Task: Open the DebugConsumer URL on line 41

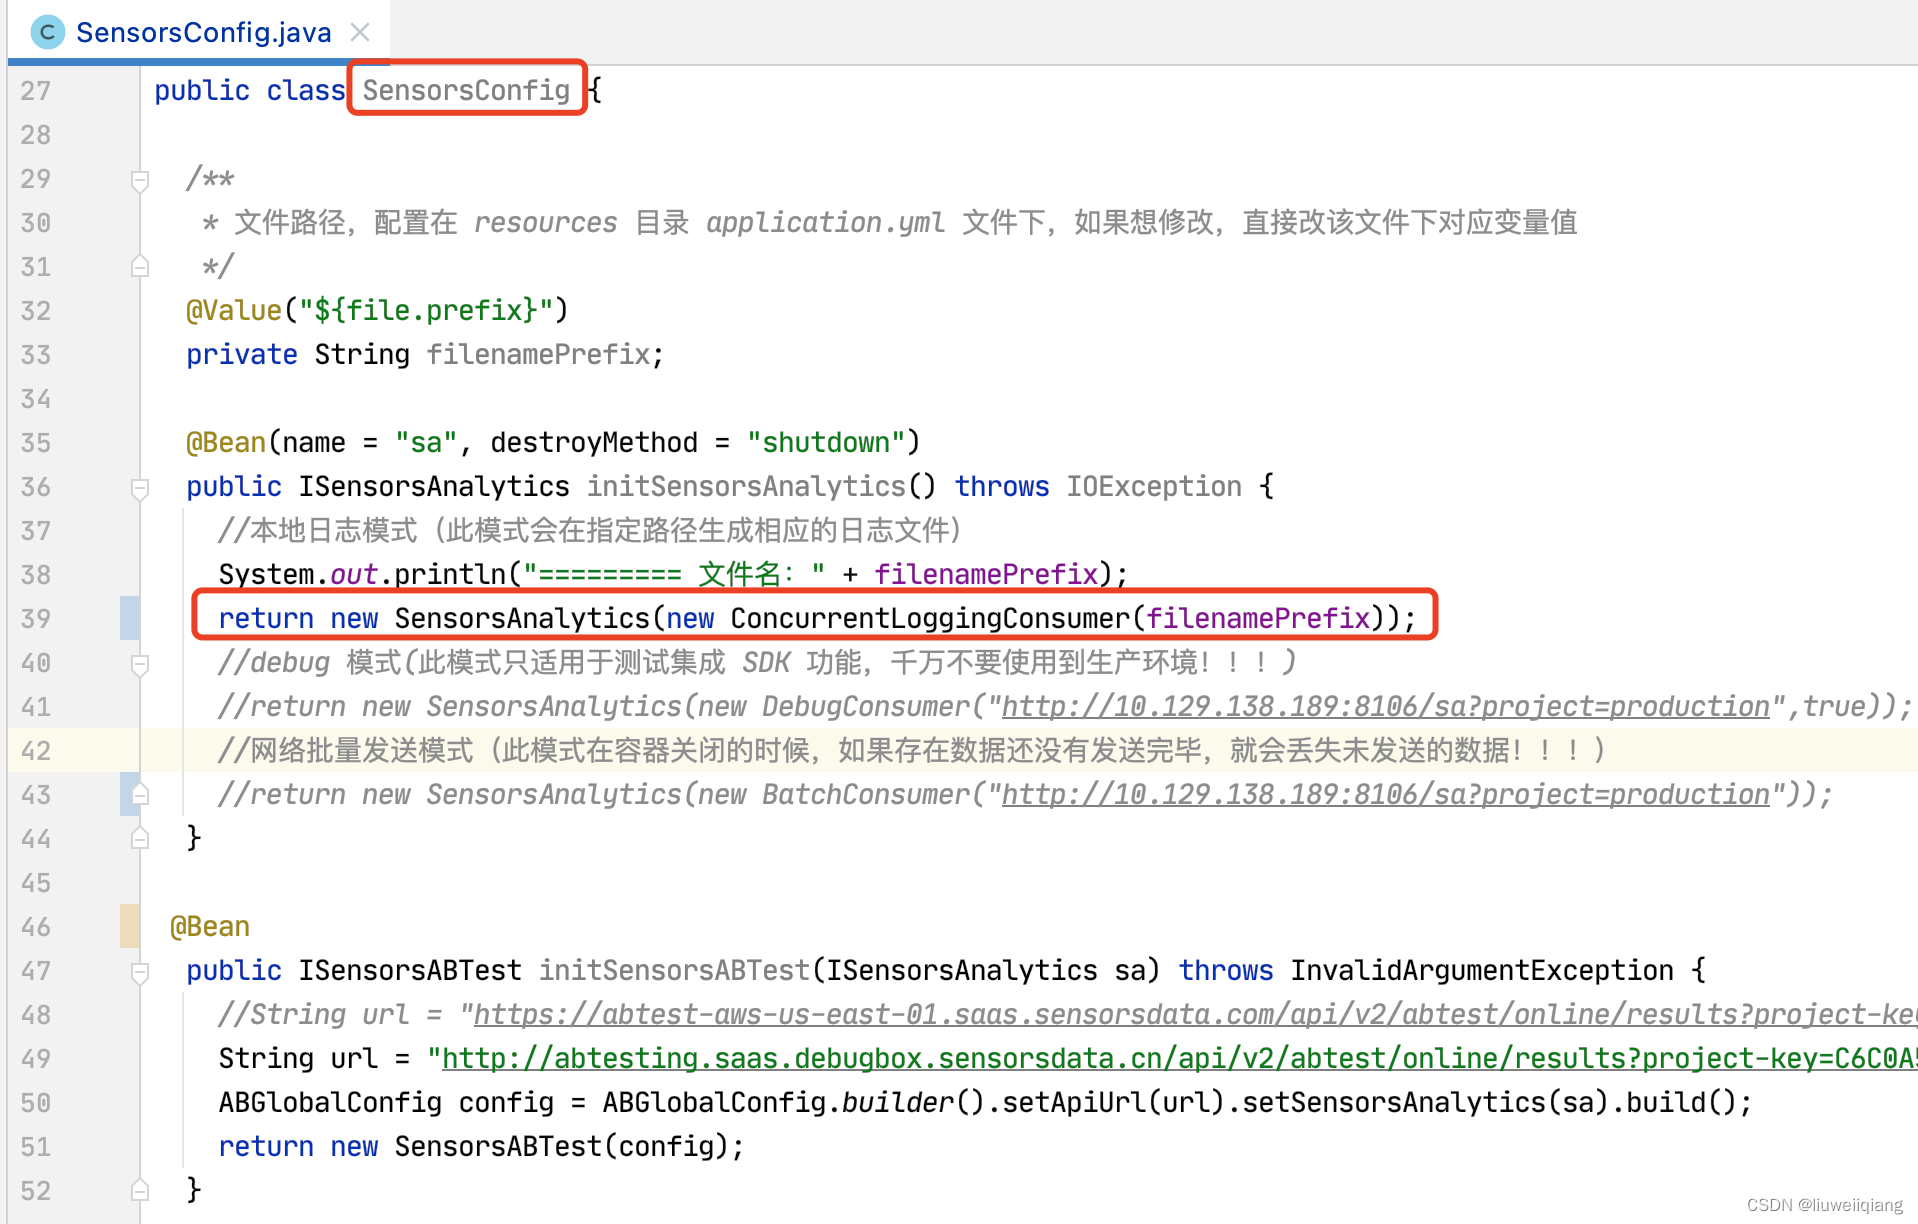Action: [x=1385, y=706]
